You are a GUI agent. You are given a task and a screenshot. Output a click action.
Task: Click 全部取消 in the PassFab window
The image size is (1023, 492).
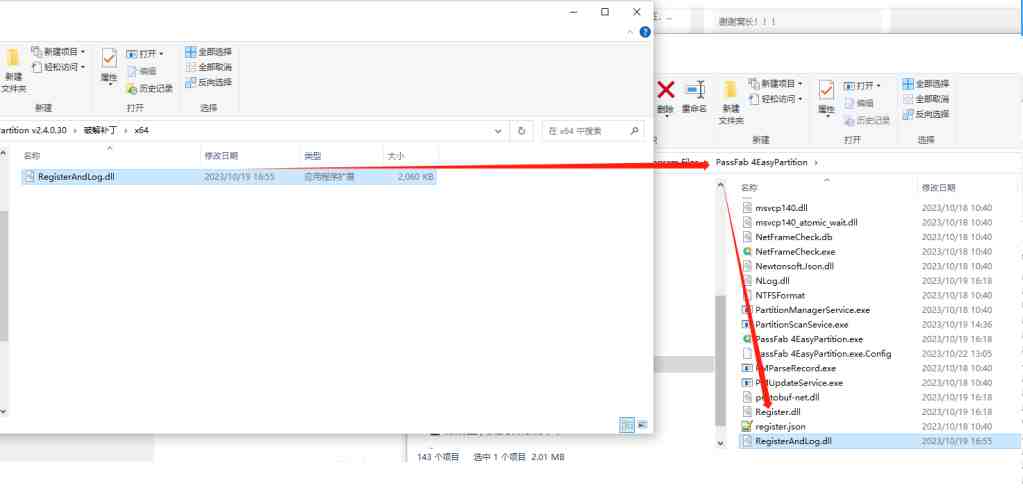tap(926, 99)
